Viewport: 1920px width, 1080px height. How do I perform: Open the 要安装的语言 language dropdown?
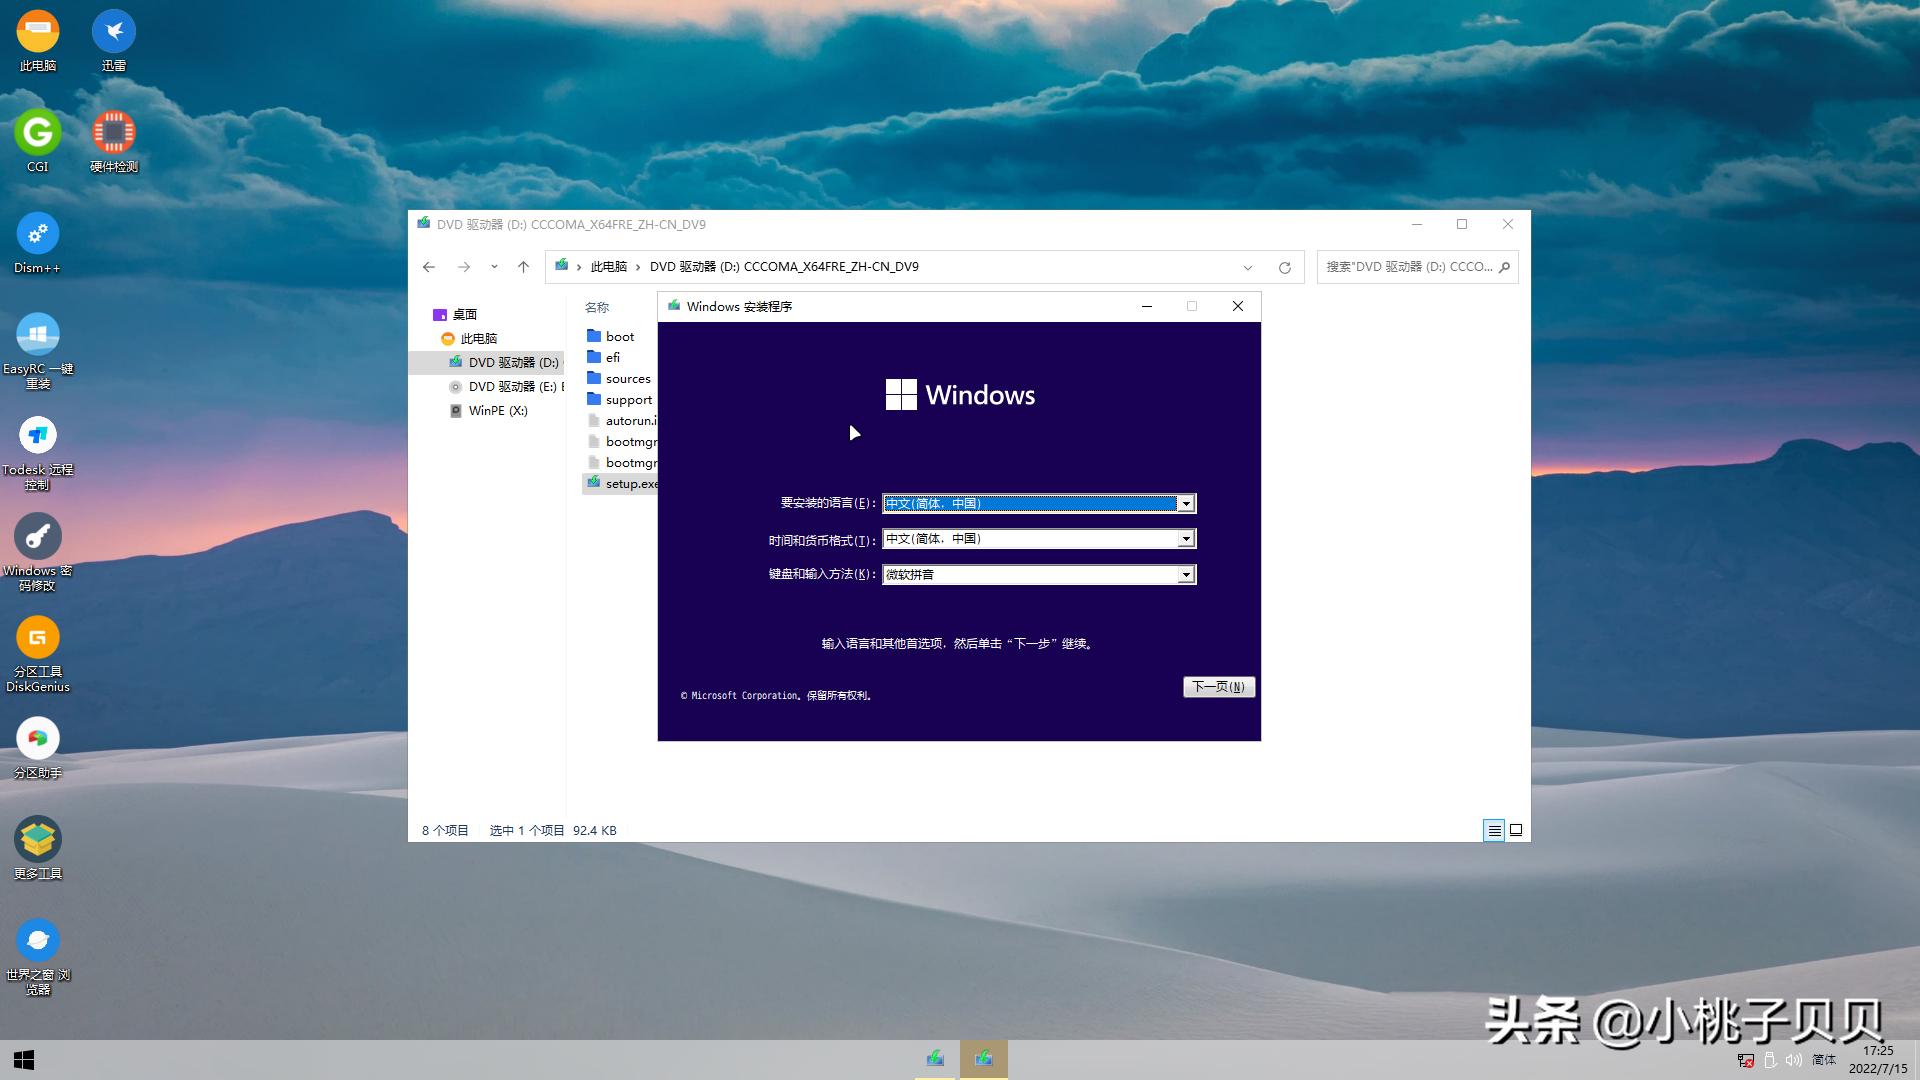click(1186, 503)
